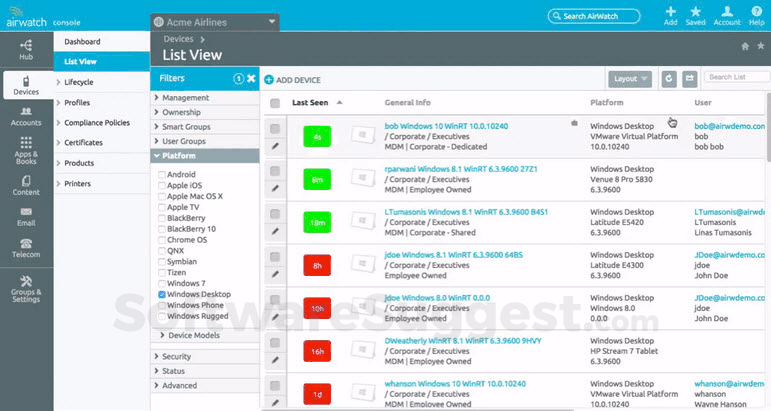The width and height of the screenshot is (771, 411).
Task: Check the Android platform filter
Action: click(163, 174)
